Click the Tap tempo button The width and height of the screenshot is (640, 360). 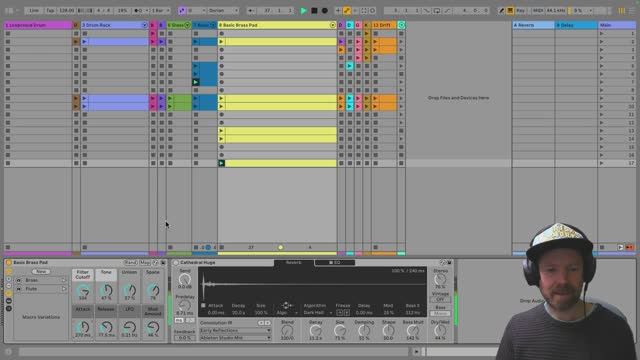click(x=50, y=11)
